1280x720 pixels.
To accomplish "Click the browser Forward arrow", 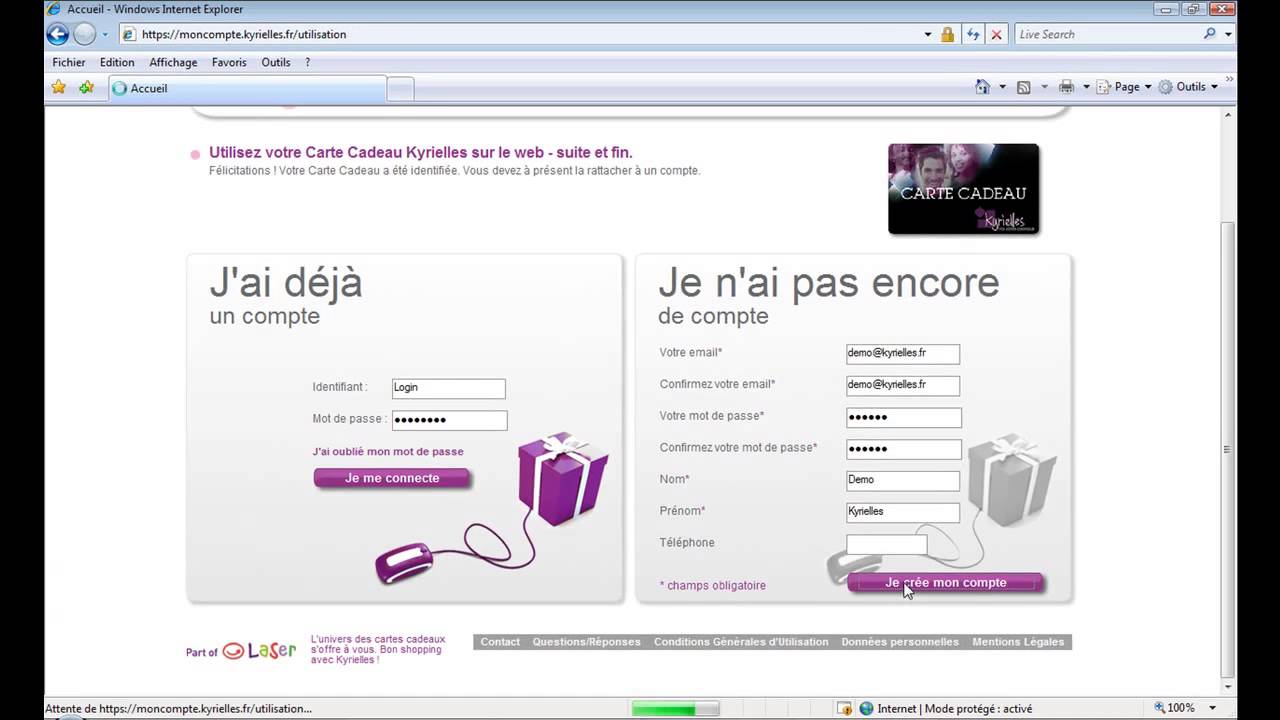I will (85, 34).
